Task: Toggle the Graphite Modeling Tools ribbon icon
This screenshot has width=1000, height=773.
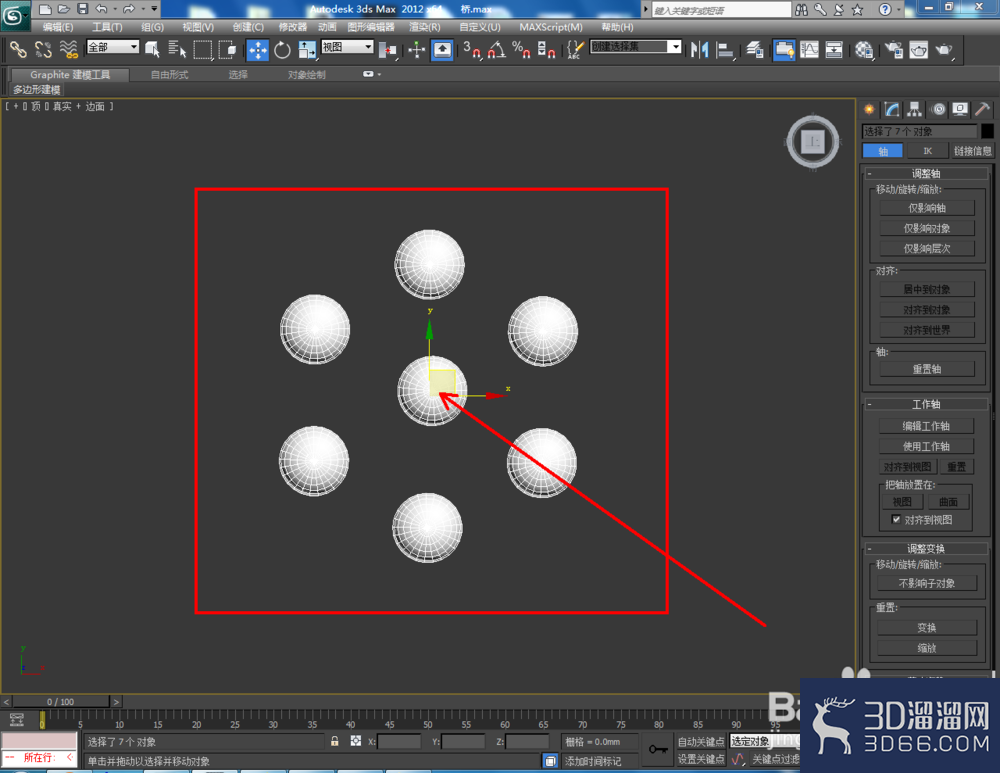Action: click(x=784, y=50)
